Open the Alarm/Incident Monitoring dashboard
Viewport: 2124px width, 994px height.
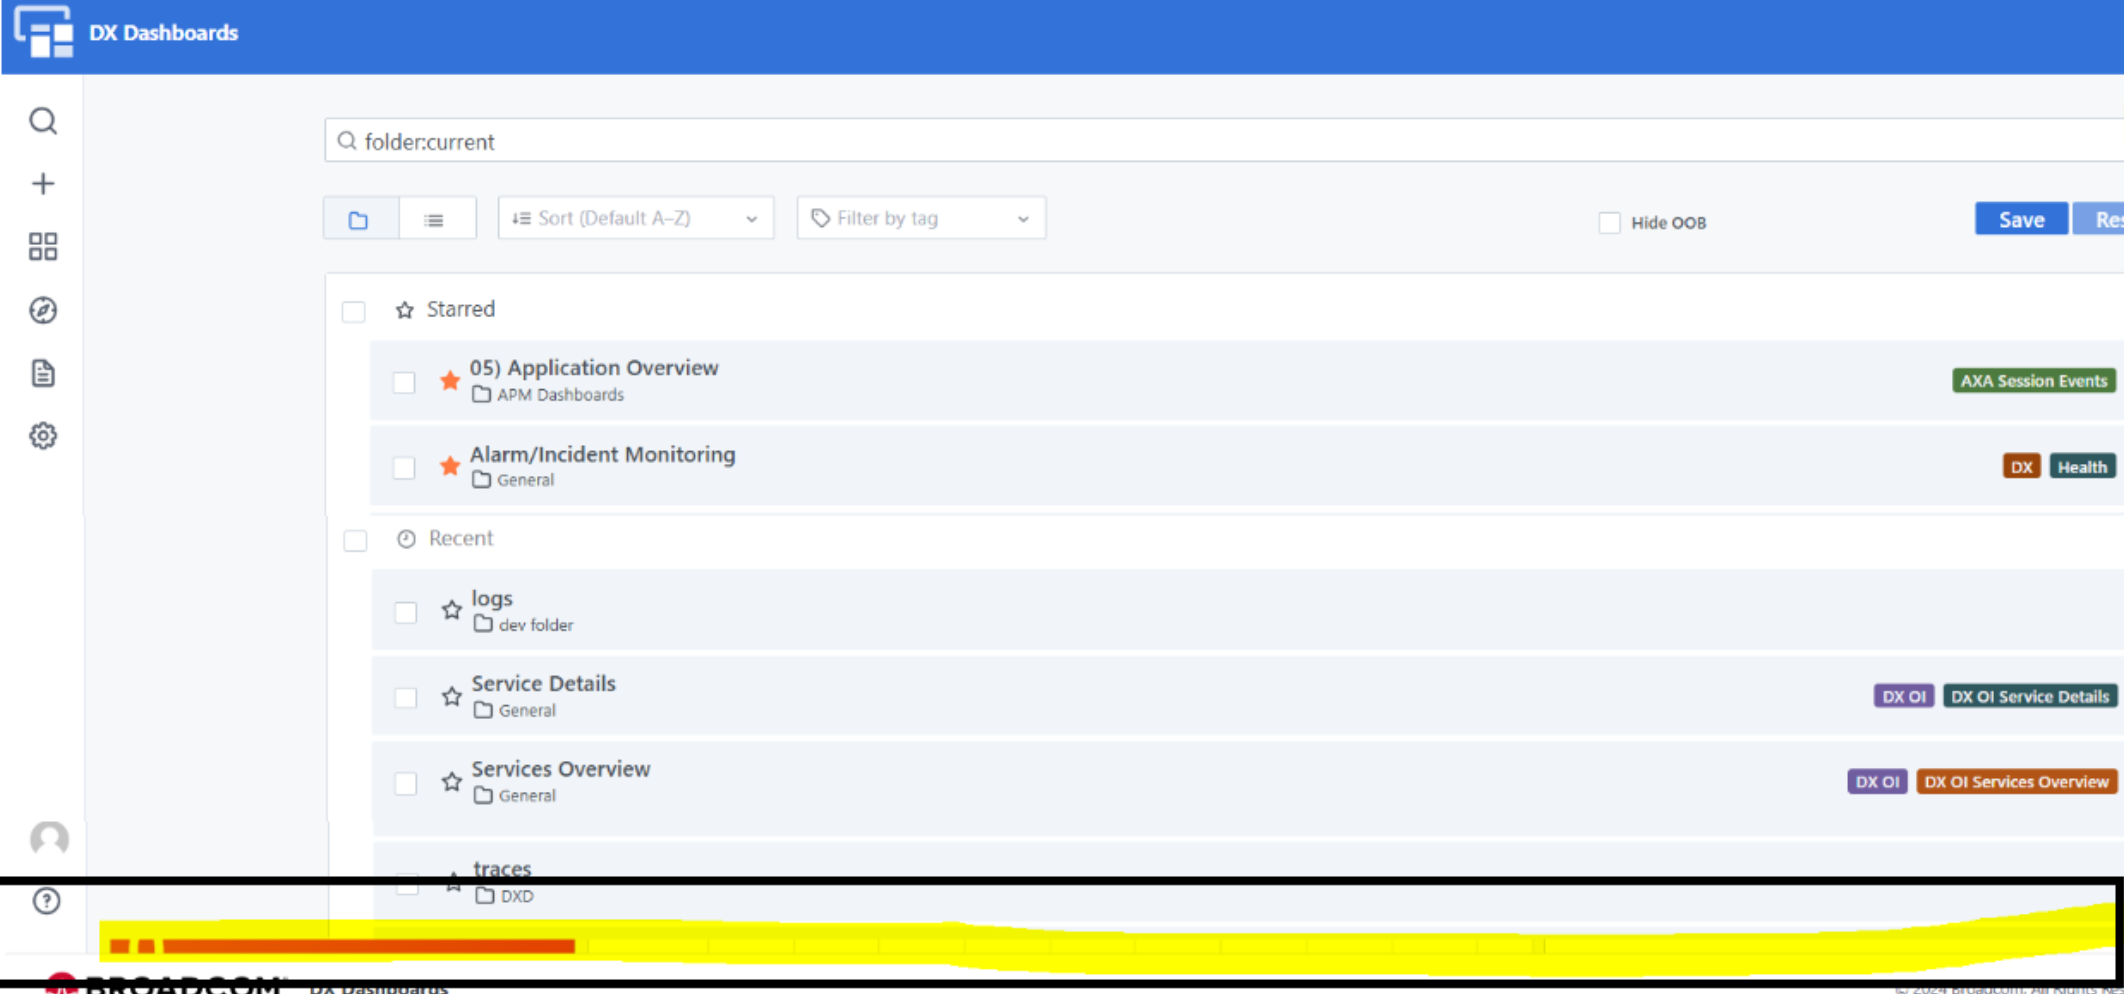tap(602, 454)
